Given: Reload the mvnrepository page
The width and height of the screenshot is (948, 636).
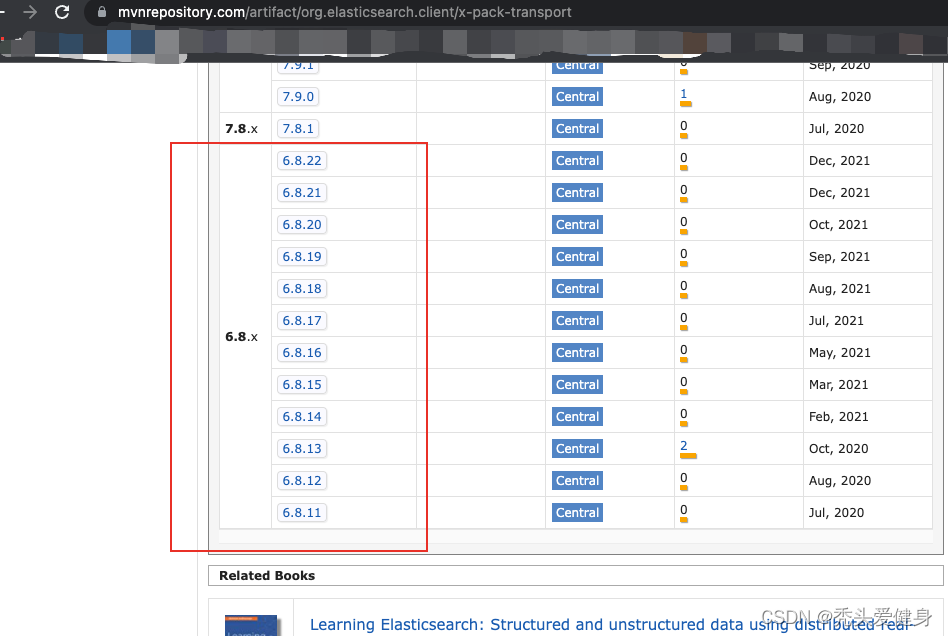Looking at the screenshot, I should tap(62, 13).
